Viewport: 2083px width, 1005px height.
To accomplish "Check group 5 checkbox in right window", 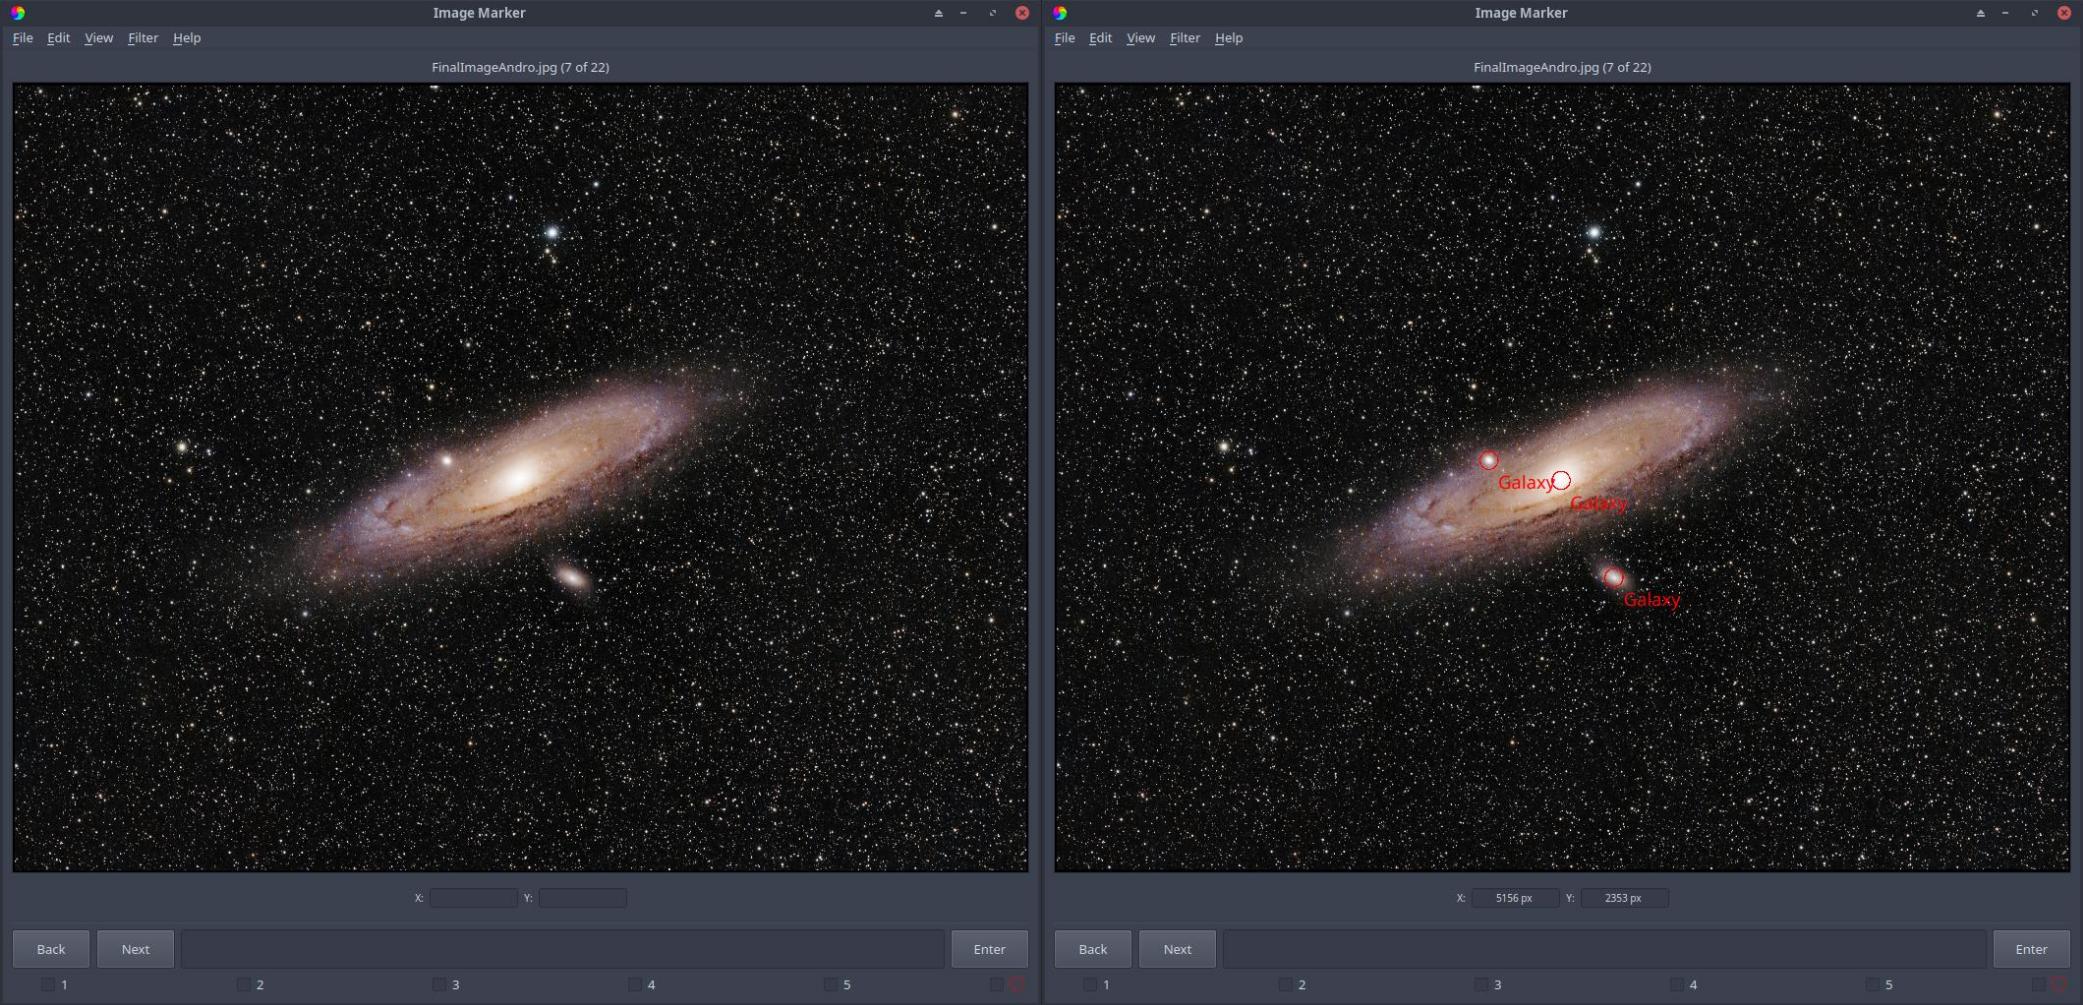I will pyautogui.click(x=1872, y=985).
